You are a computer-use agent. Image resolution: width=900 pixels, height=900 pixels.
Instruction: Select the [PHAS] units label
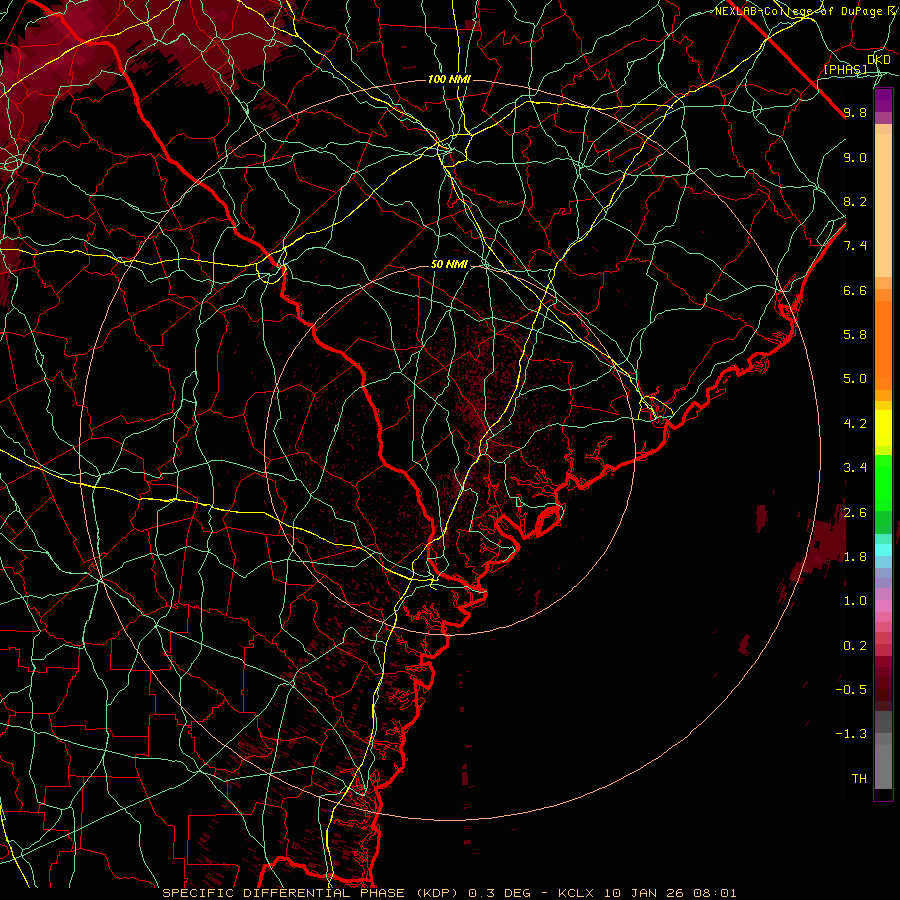pos(845,69)
